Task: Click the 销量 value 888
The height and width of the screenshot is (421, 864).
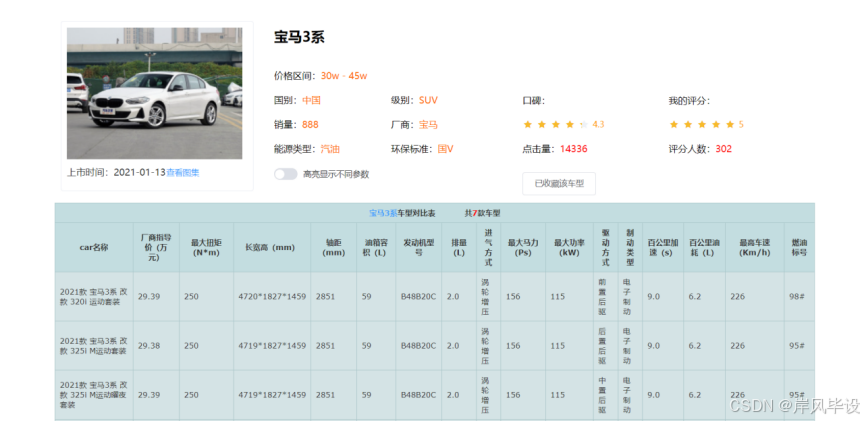Action: (310, 125)
